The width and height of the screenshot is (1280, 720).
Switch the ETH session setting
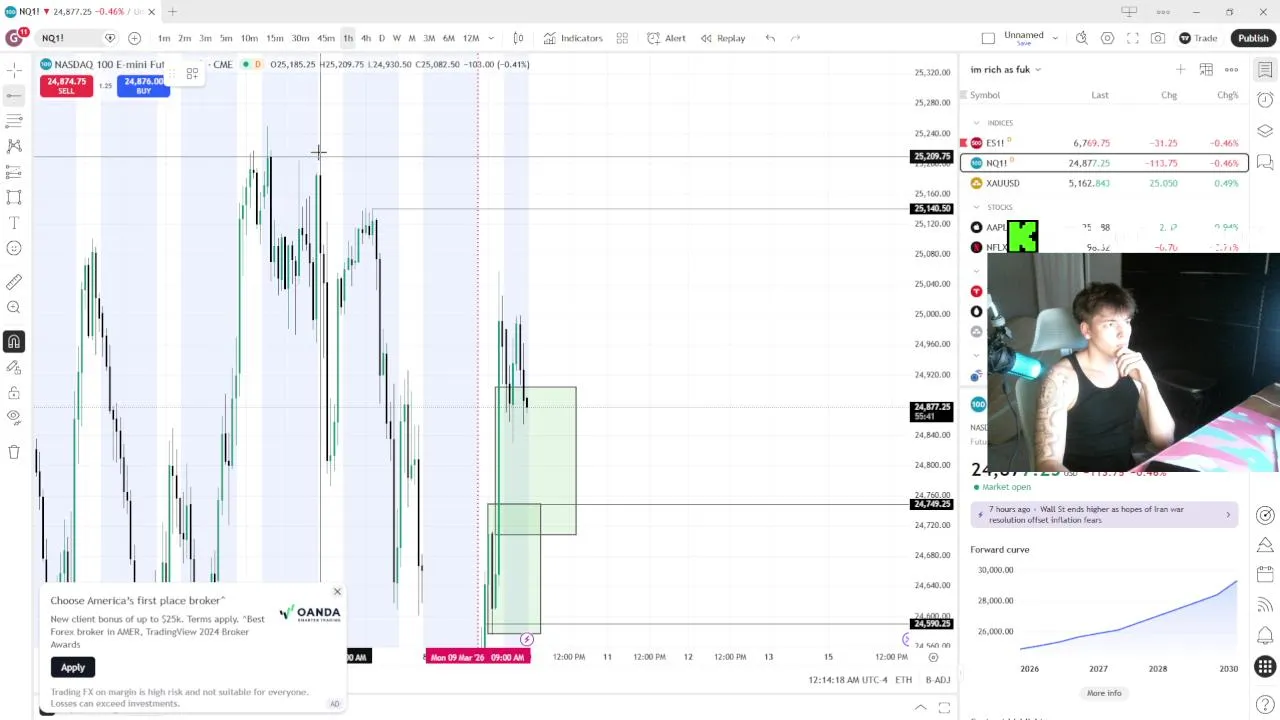tap(903, 680)
